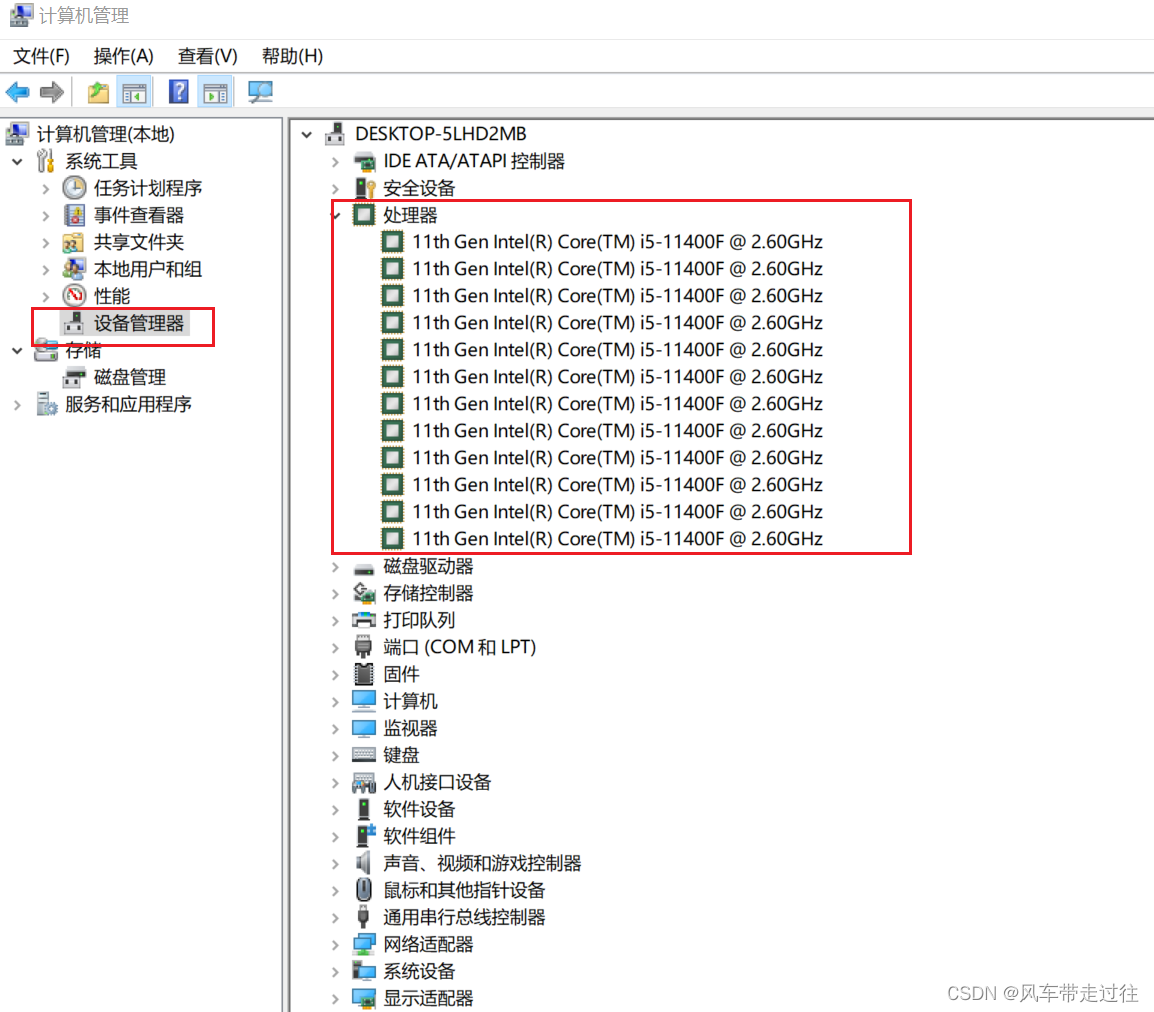The height and width of the screenshot is (1012, 1154).
Task: Expand the 事件查看器 node
Action: tap(46, 216)
